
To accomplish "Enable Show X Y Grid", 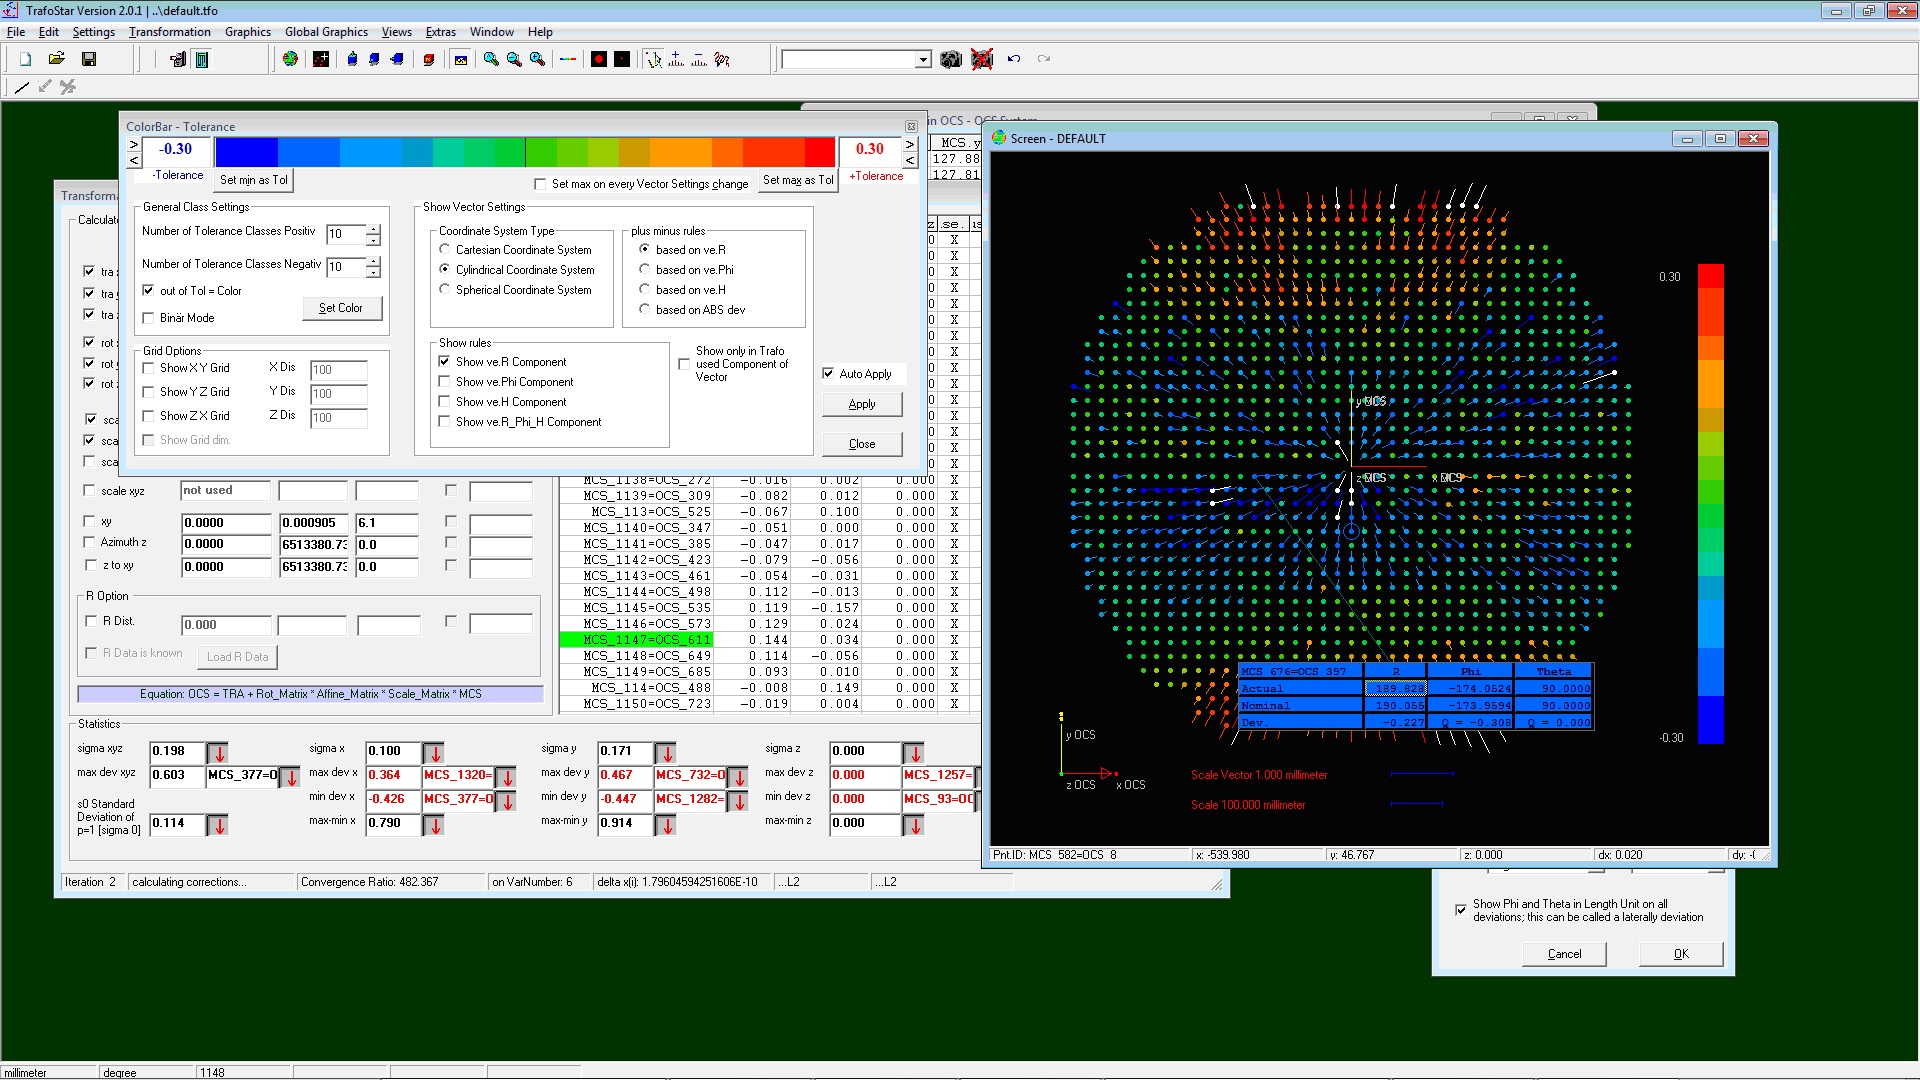I will [148, 368].
